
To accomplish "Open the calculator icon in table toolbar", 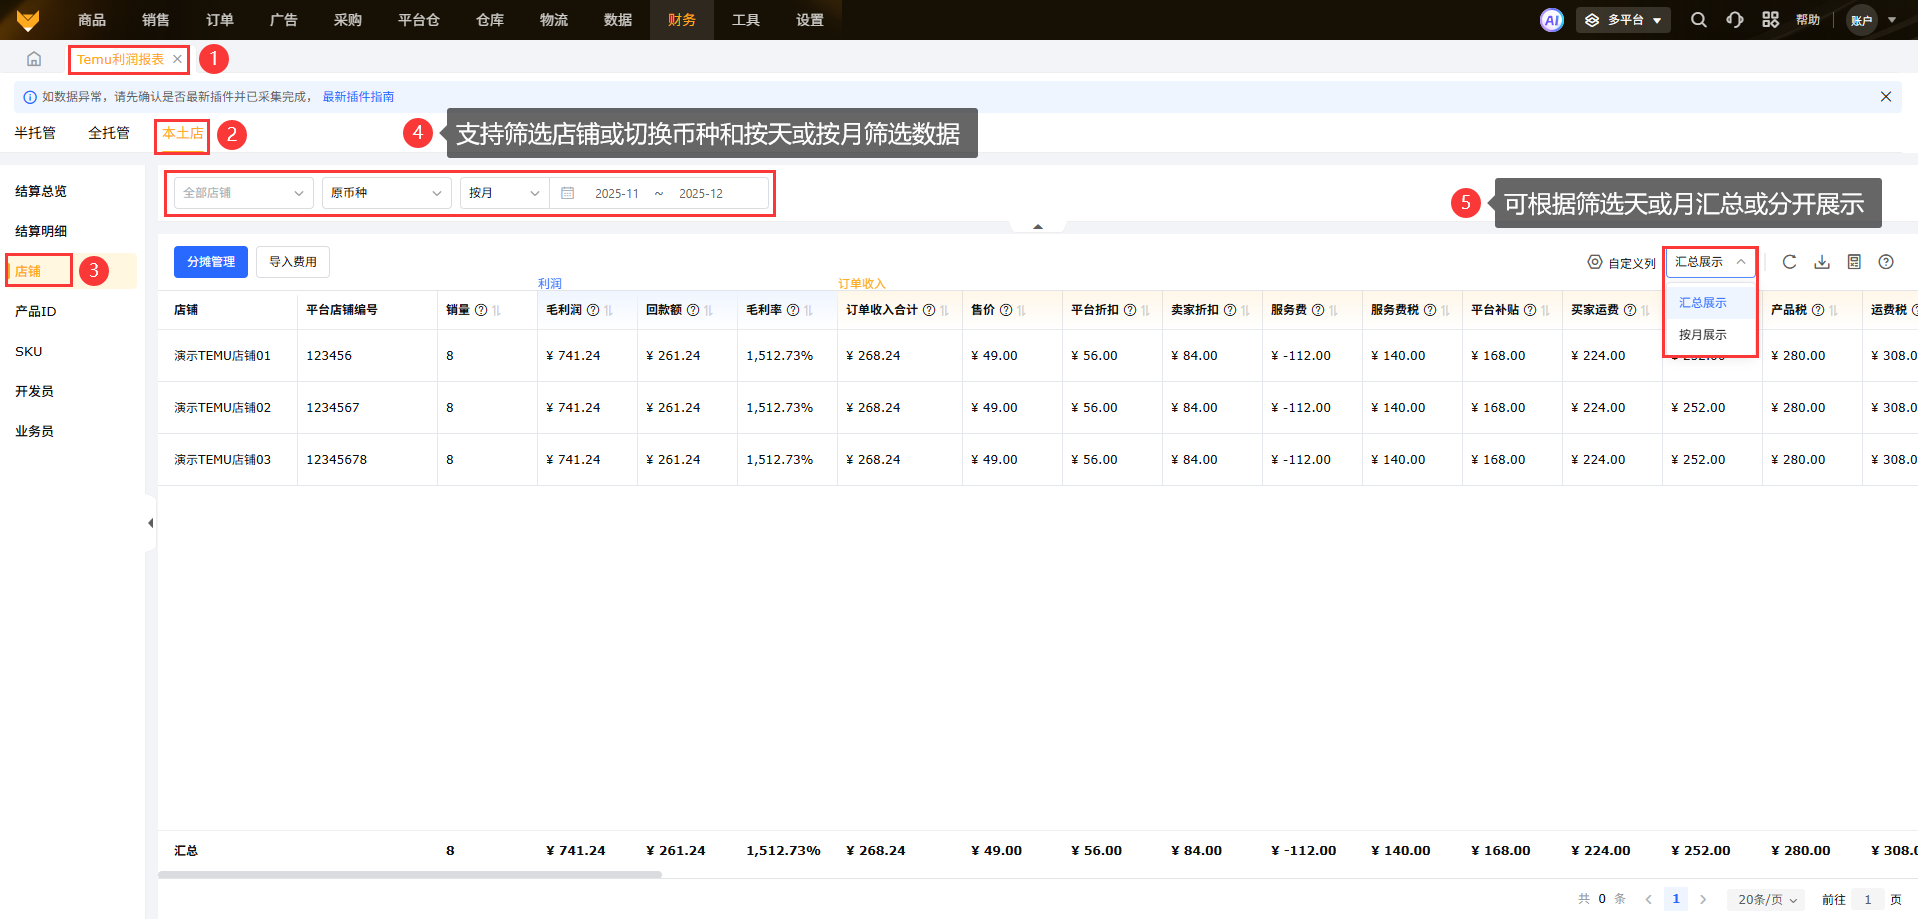I will click(x=1854, y=262).
